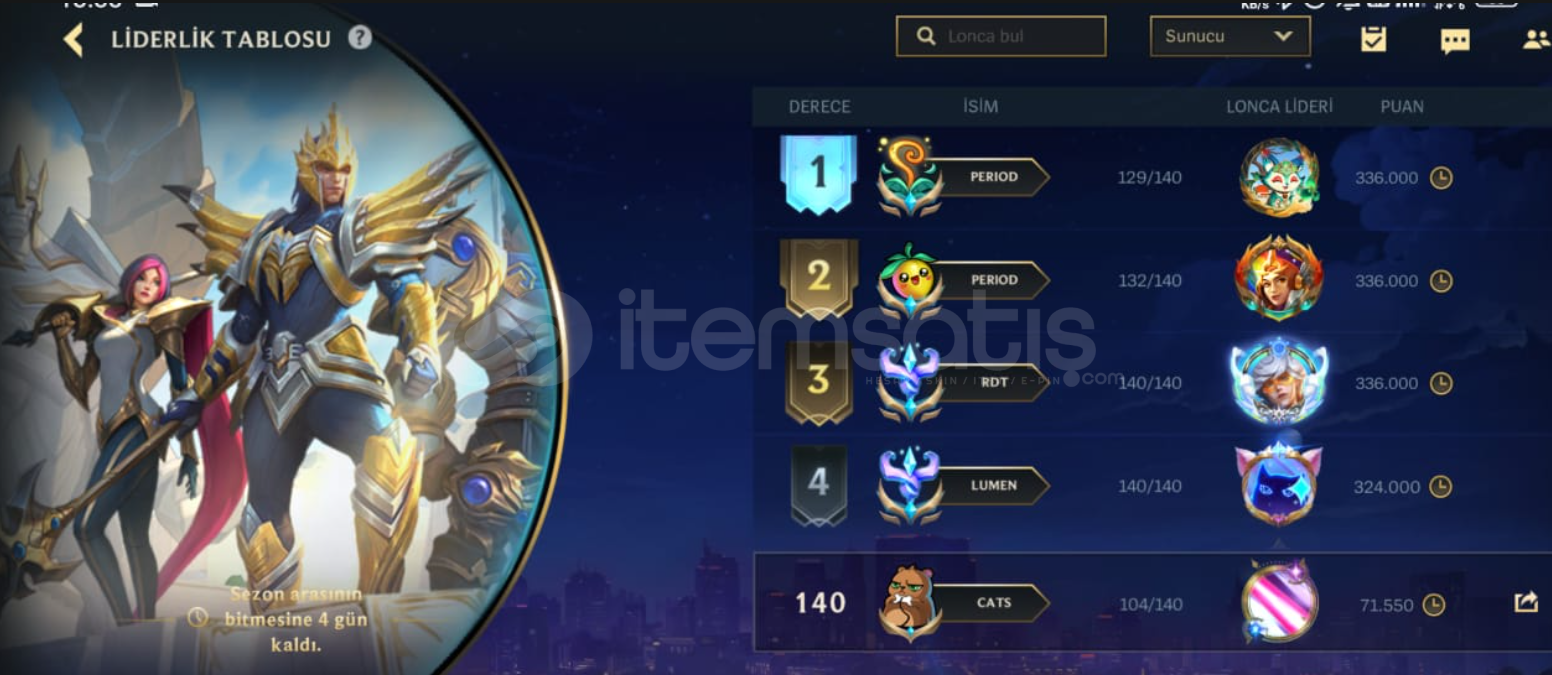Share the CATS guild using share icon
Screen dimensions: 1552x675
[x=1526, y=602]
